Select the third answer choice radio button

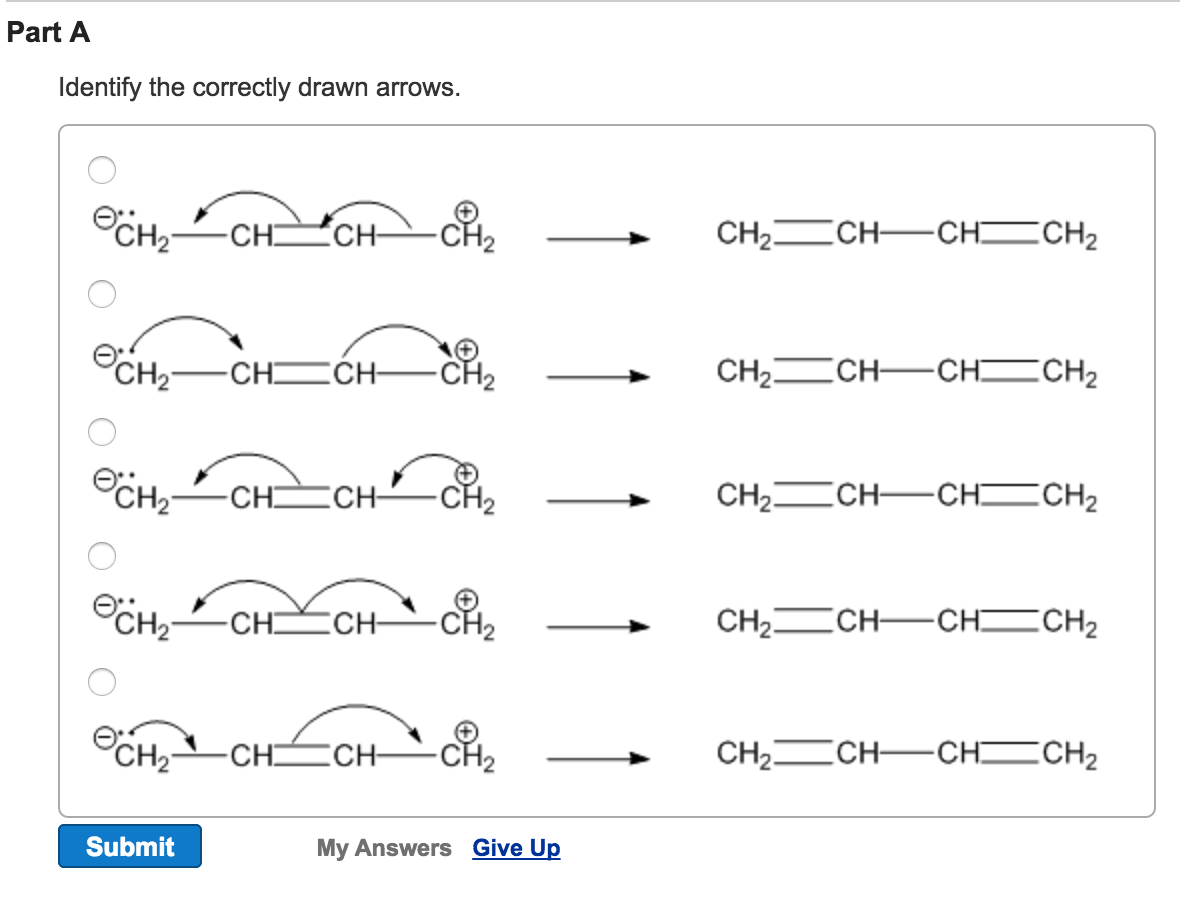pos(101,432)
